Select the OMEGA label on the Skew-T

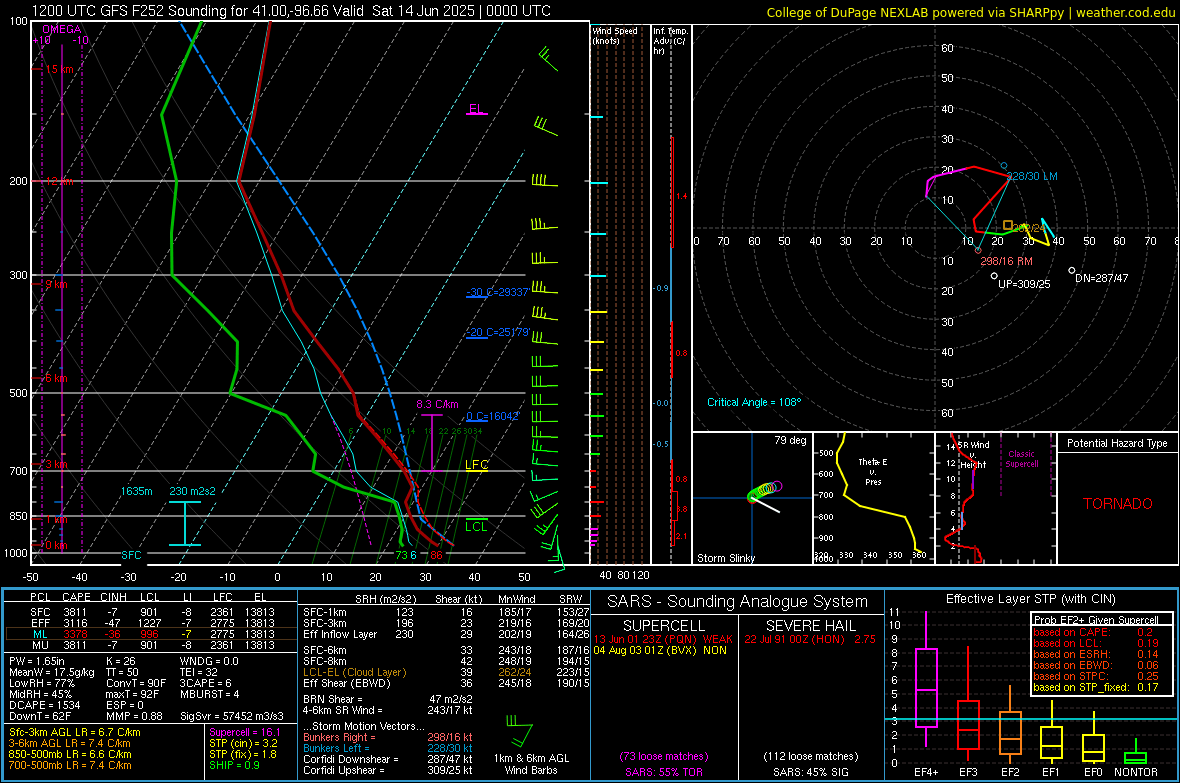tap(62, 29)
